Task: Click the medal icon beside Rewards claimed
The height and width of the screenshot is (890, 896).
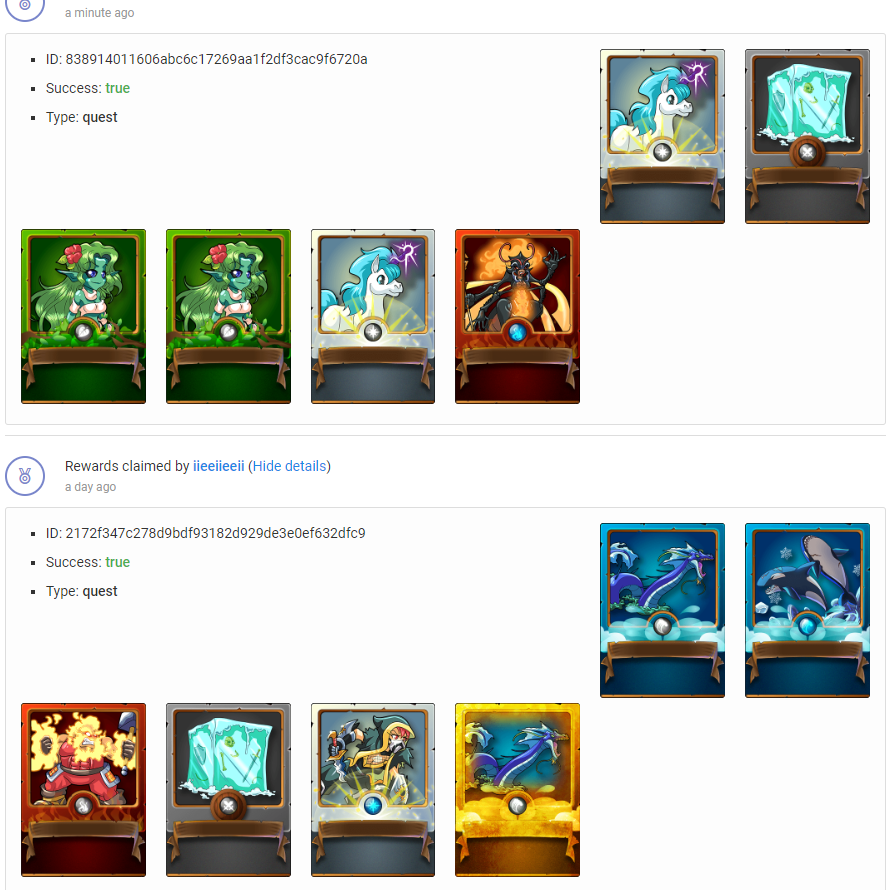Action: [x=25, y=476]
